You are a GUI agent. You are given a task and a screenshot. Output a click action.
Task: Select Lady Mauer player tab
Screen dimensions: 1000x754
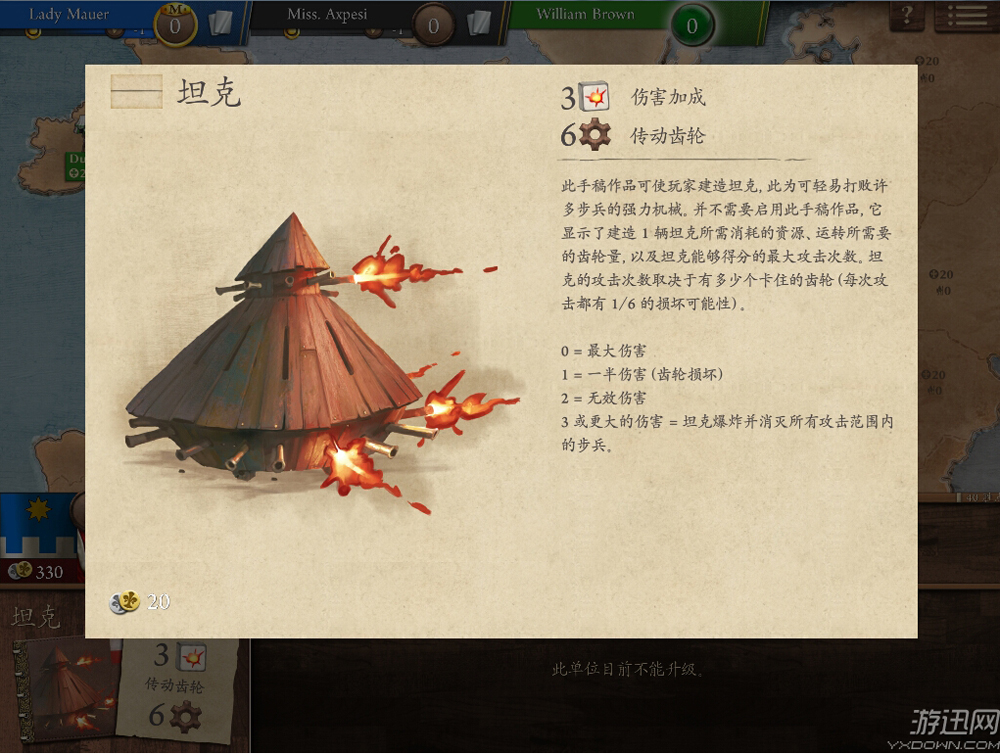[121, 16]
